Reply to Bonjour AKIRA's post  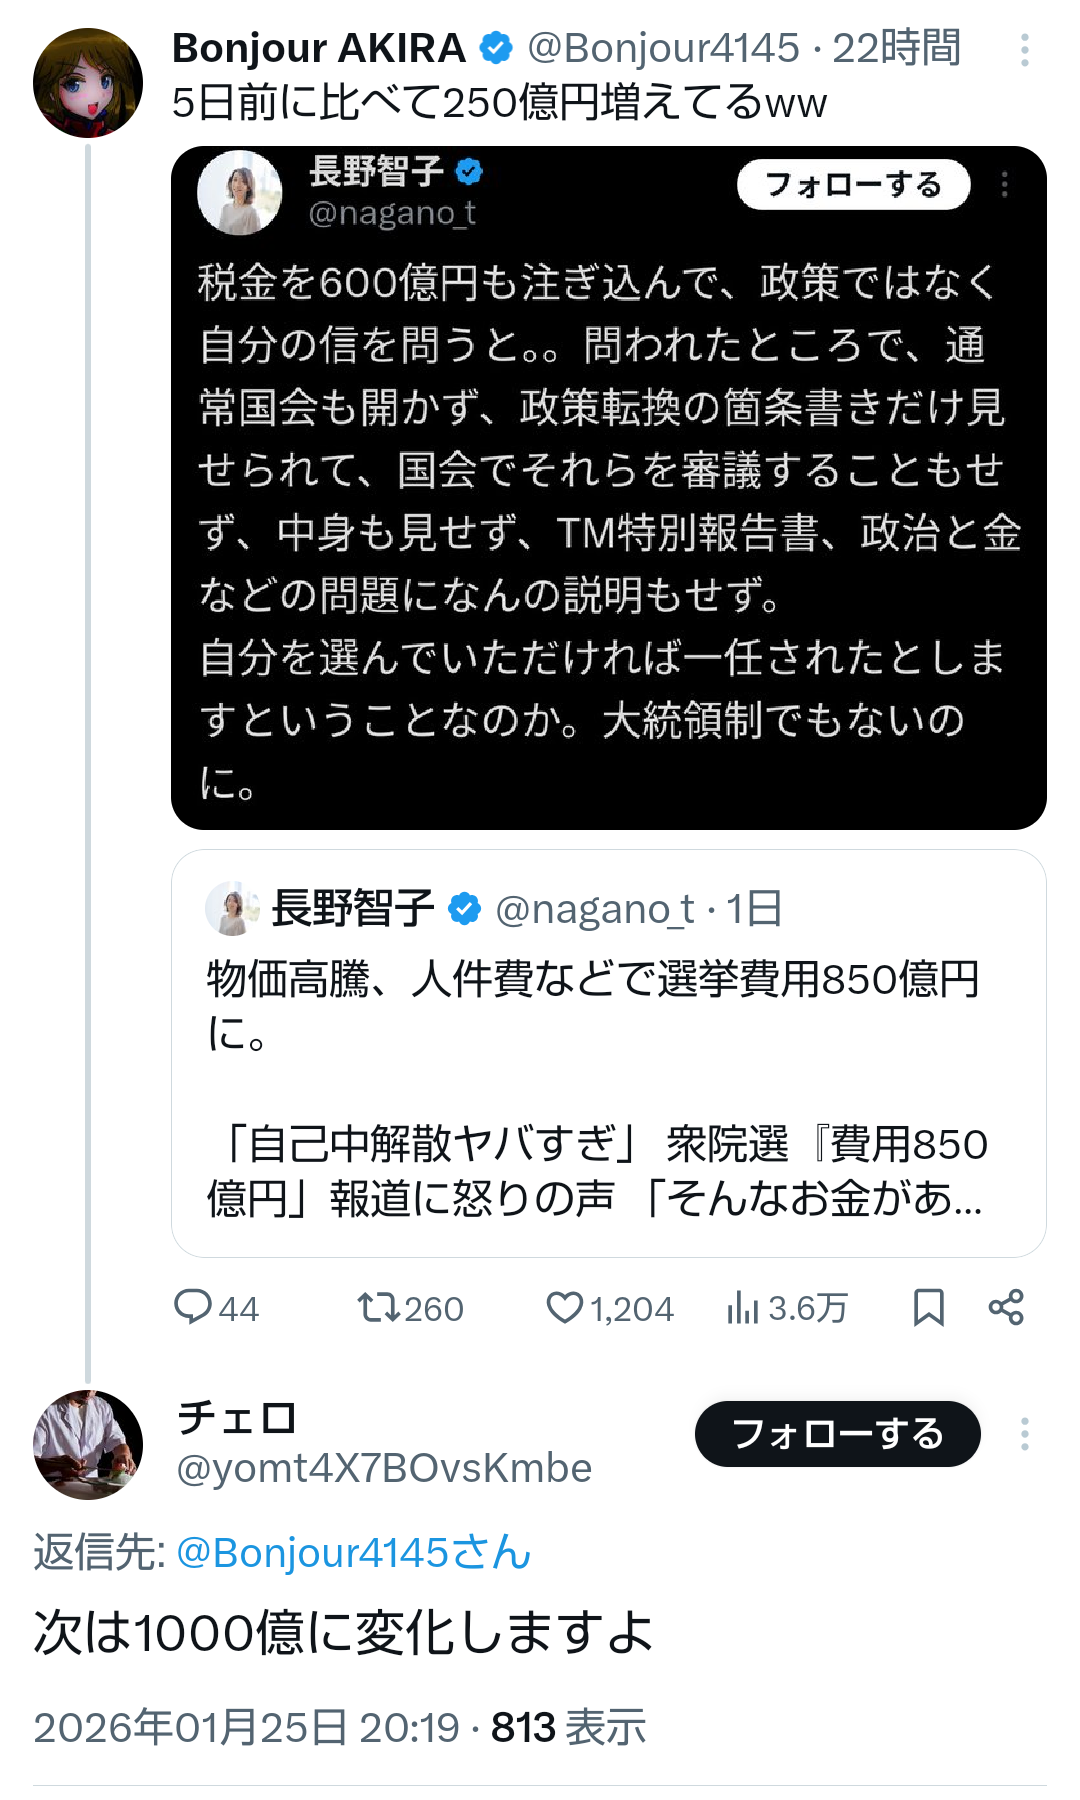point(193,1307)
